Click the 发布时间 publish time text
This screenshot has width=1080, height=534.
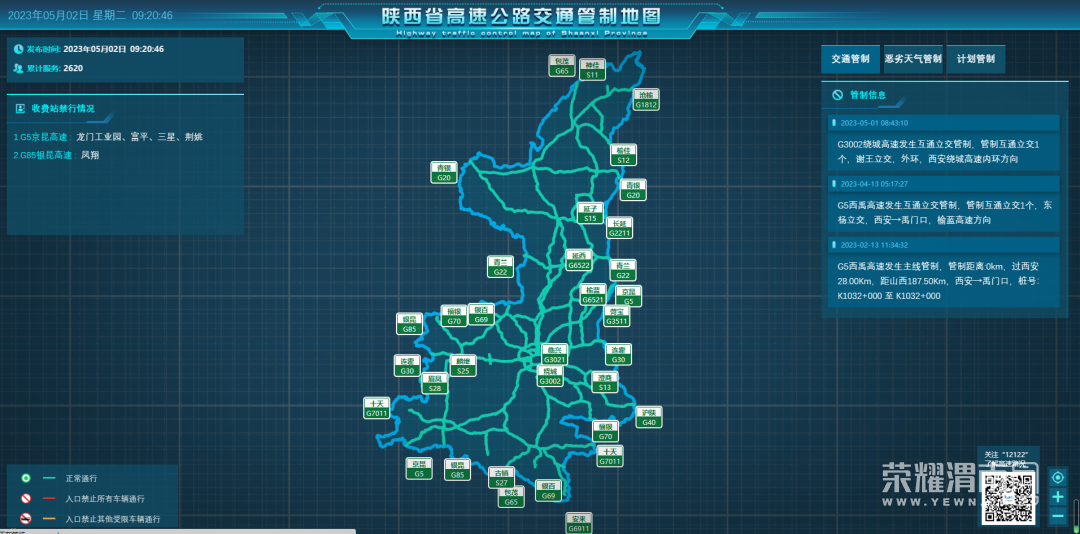95,49
